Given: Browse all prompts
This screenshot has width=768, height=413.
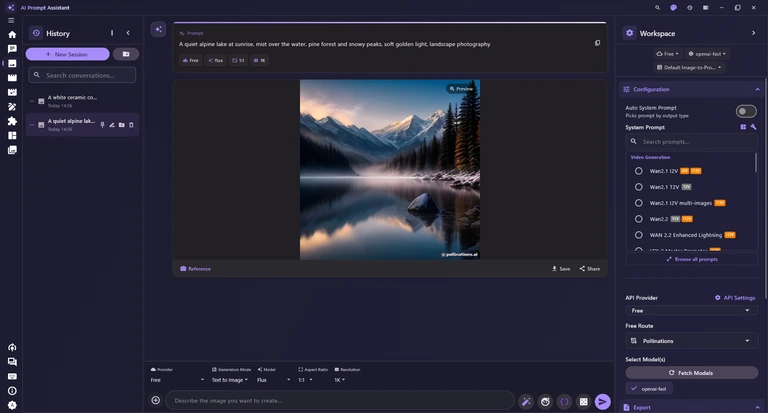Looking at the screenshot, I should tap(692, 259).
